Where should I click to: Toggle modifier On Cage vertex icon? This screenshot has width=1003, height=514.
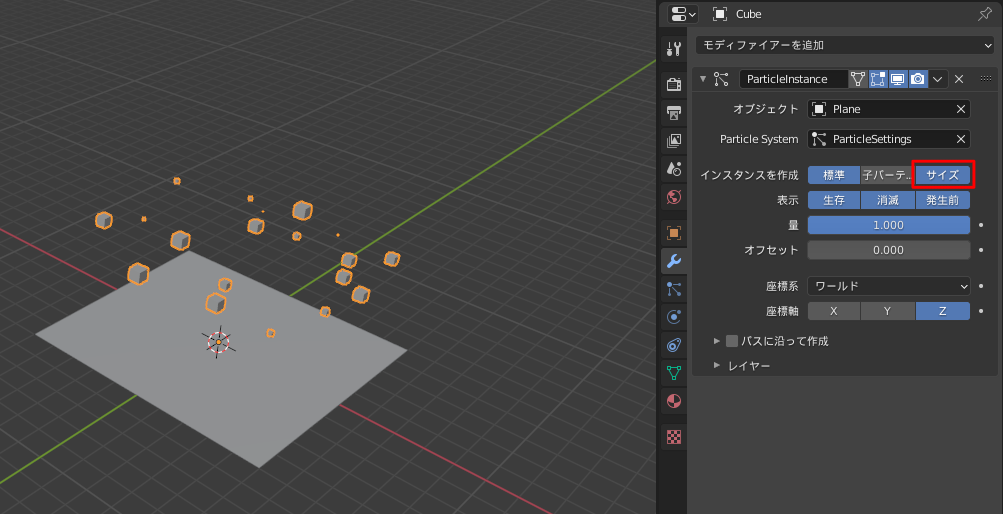[x=858, y=79]
